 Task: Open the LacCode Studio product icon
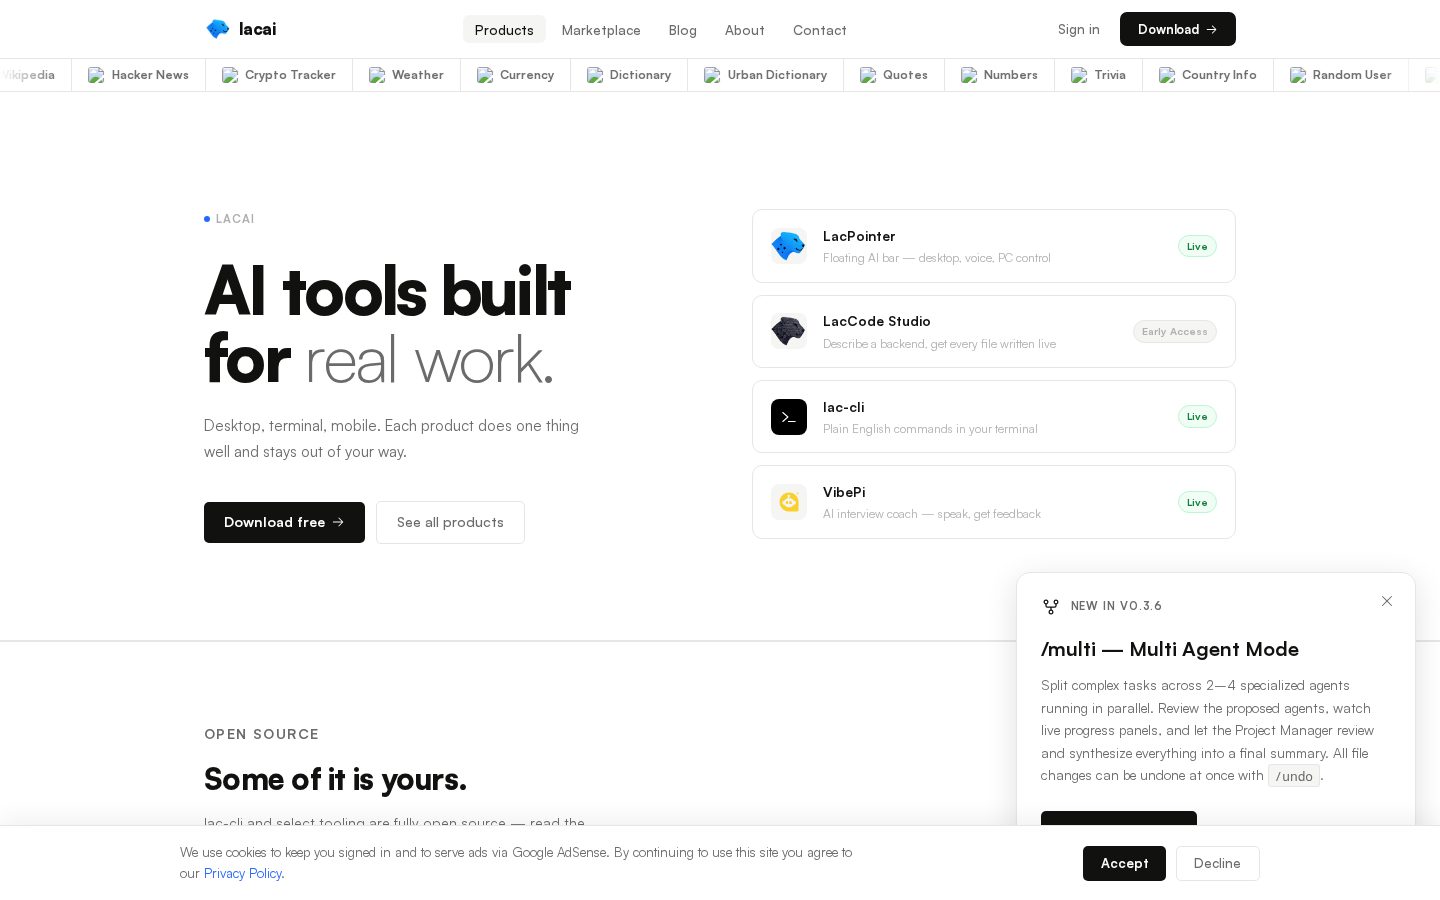789,331
